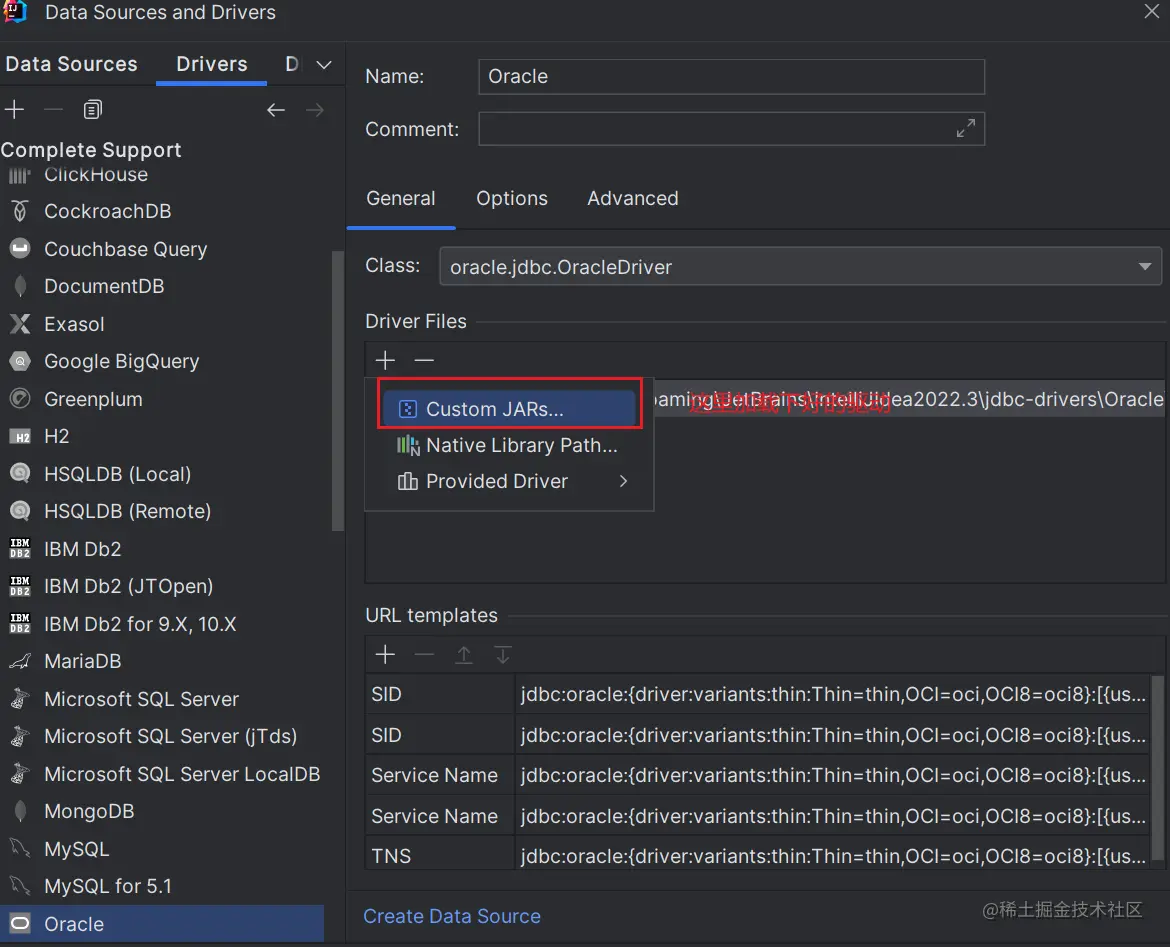
Task: Add a new driver with the plus icon
Action: (14, 110)
